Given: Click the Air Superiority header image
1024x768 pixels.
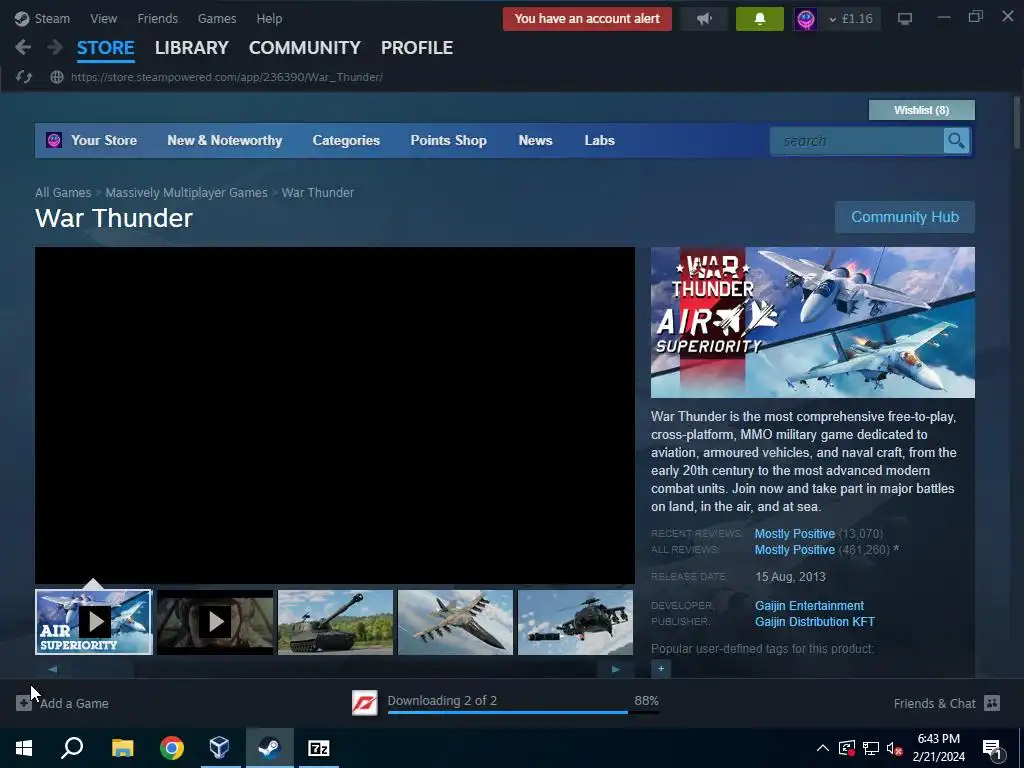Looking at the screenshot, I should click(x=812, y=322).
